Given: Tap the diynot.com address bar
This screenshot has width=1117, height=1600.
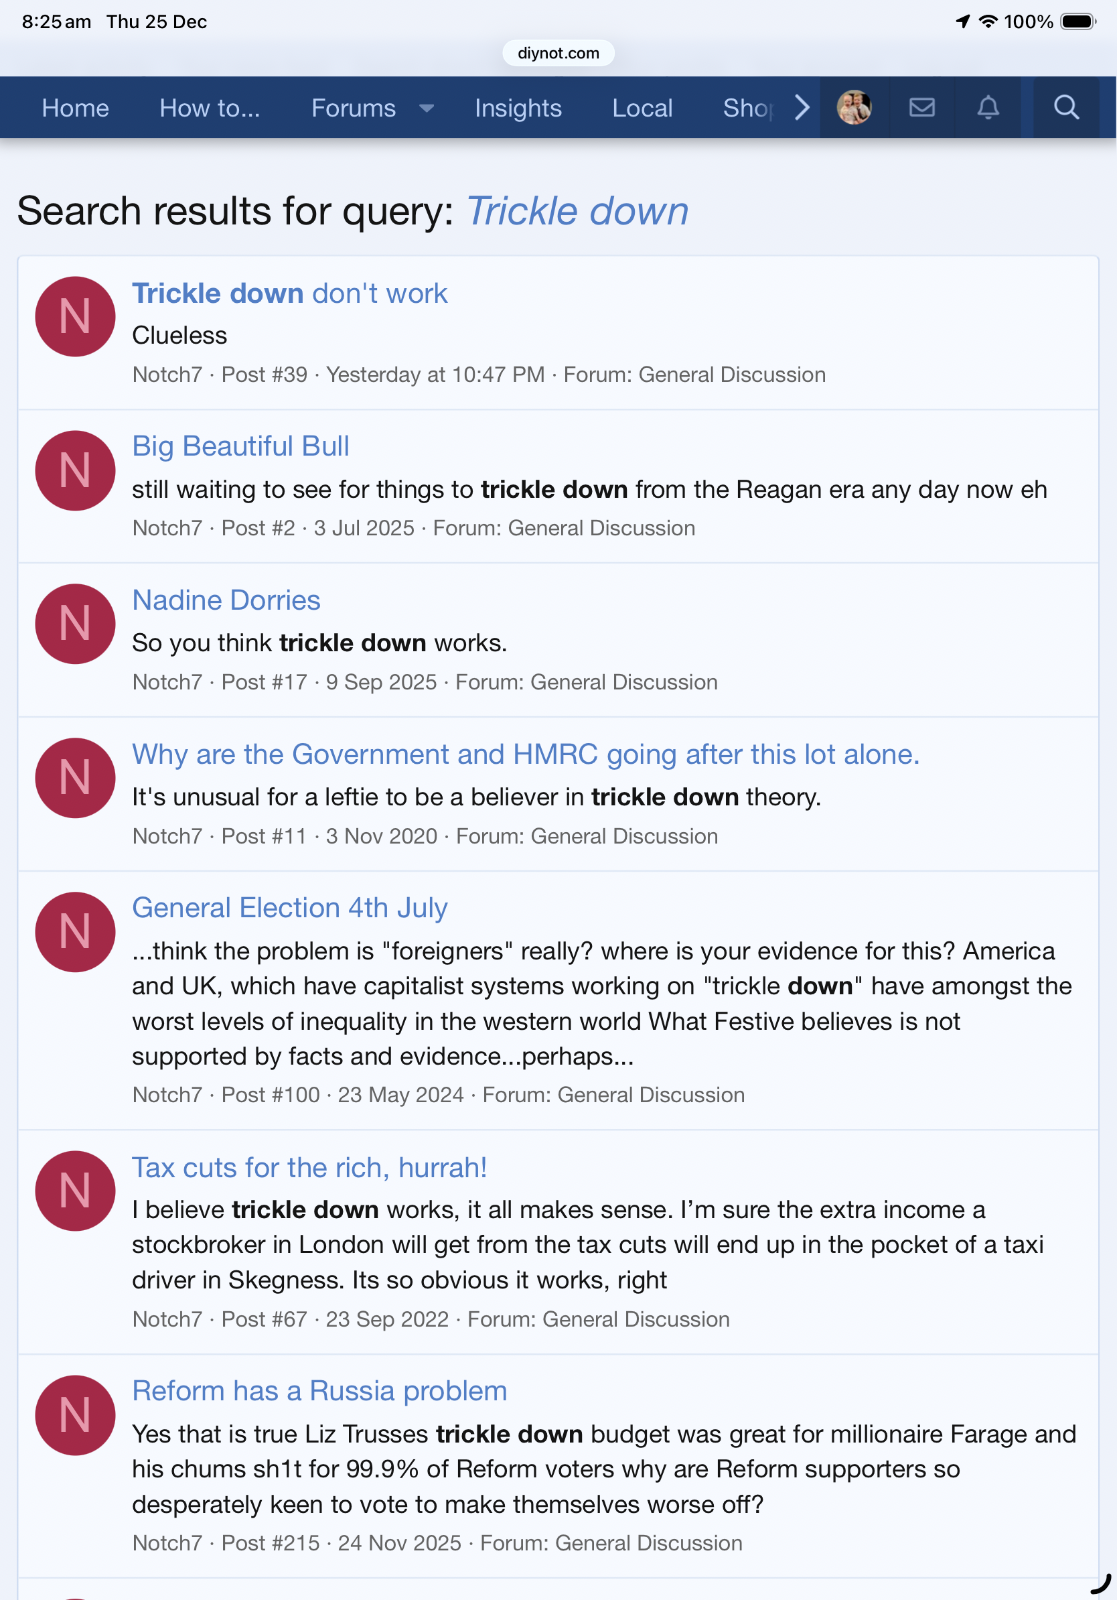Looking at the screenshot, I should click(558, 53).
